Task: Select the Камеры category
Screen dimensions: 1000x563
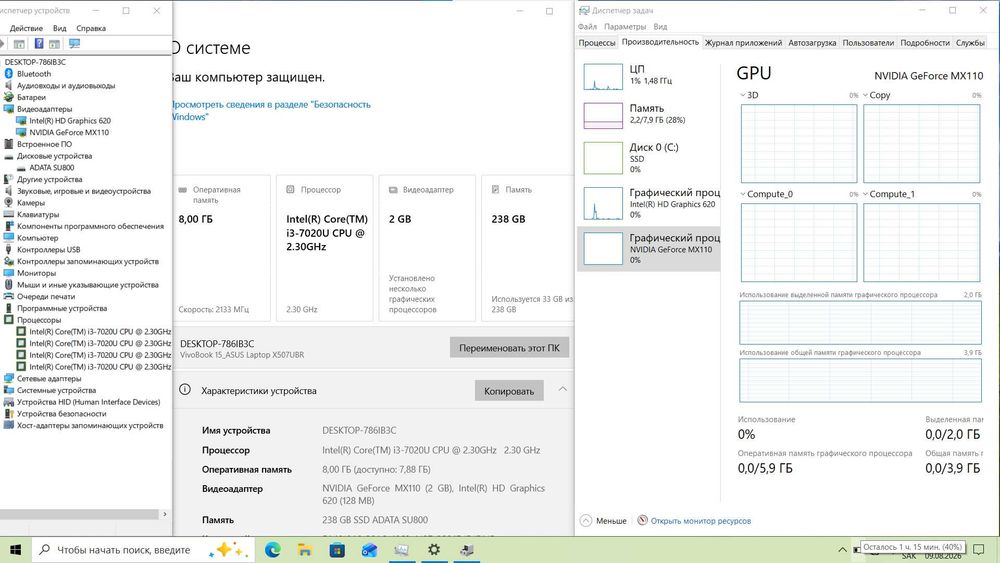Action: [x=31, y=203]
